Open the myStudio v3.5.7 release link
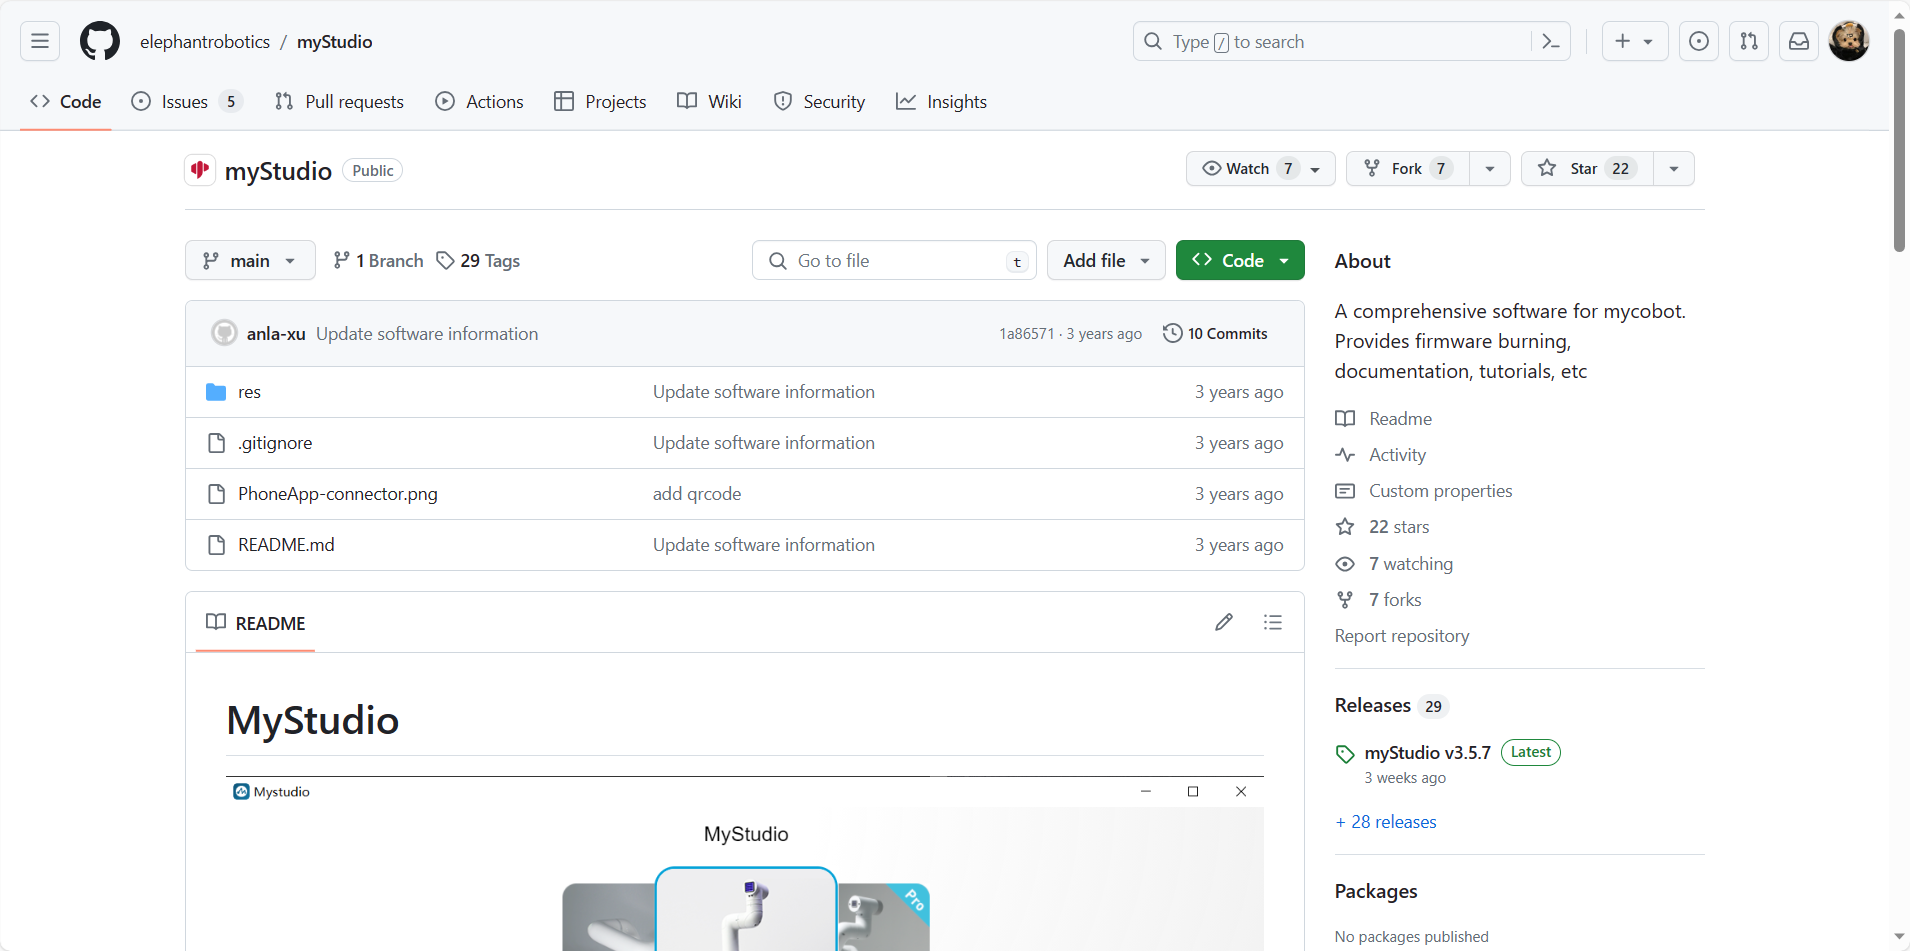1910x951 pixels. [x=1427, y=753]
